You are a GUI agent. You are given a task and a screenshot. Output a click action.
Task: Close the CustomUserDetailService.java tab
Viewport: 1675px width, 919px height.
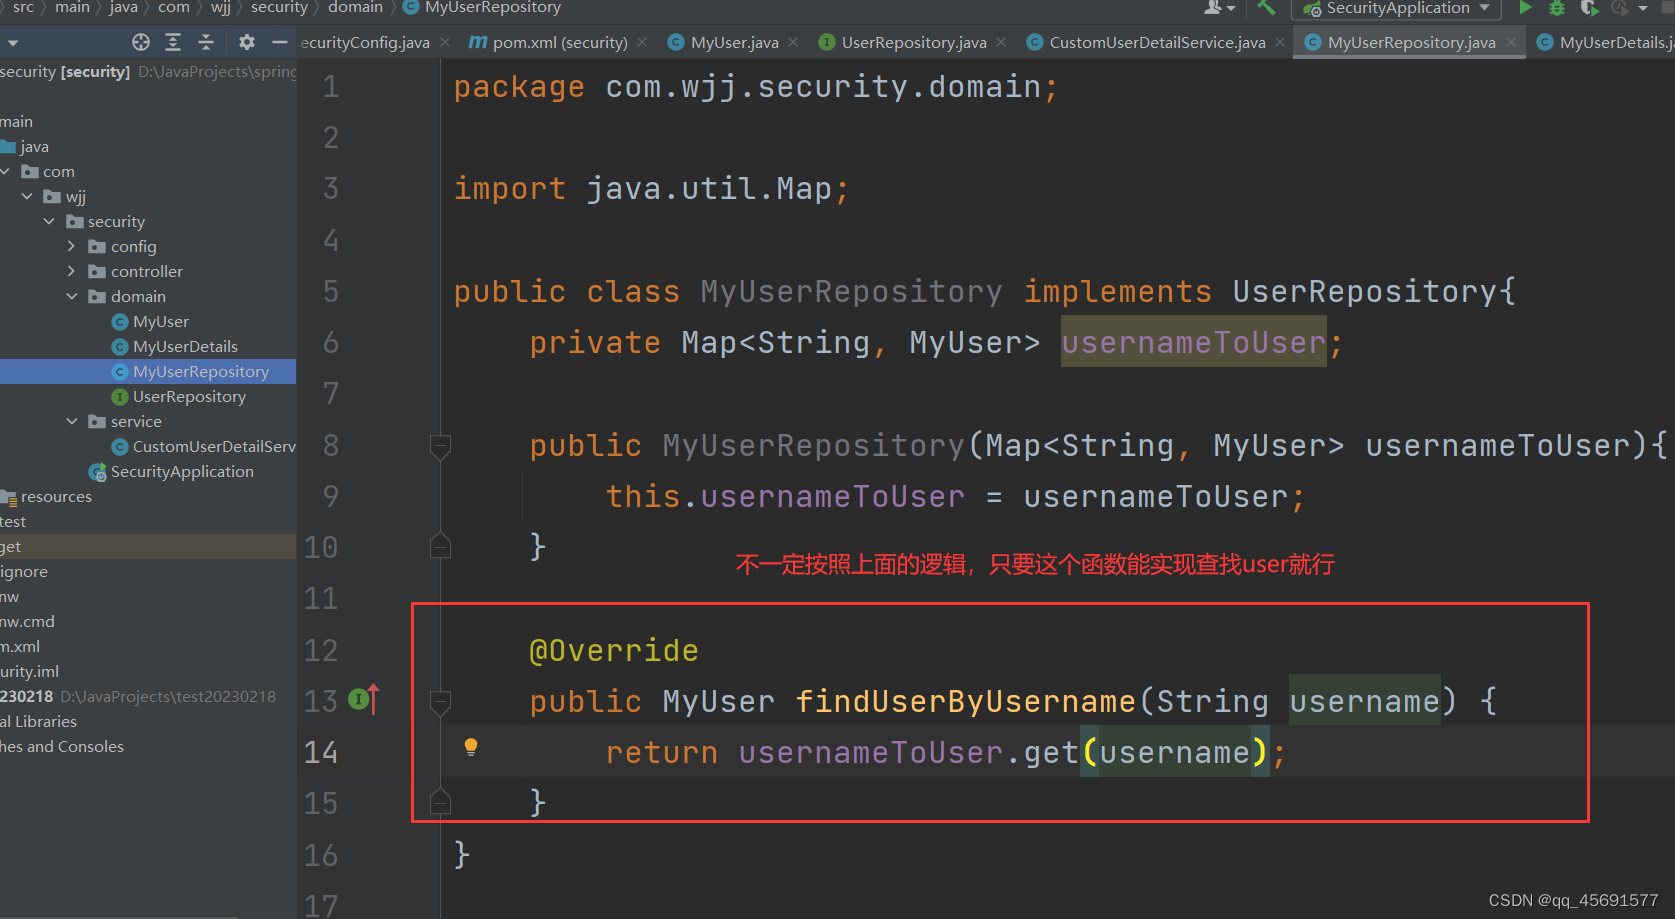coord(1280,42)
